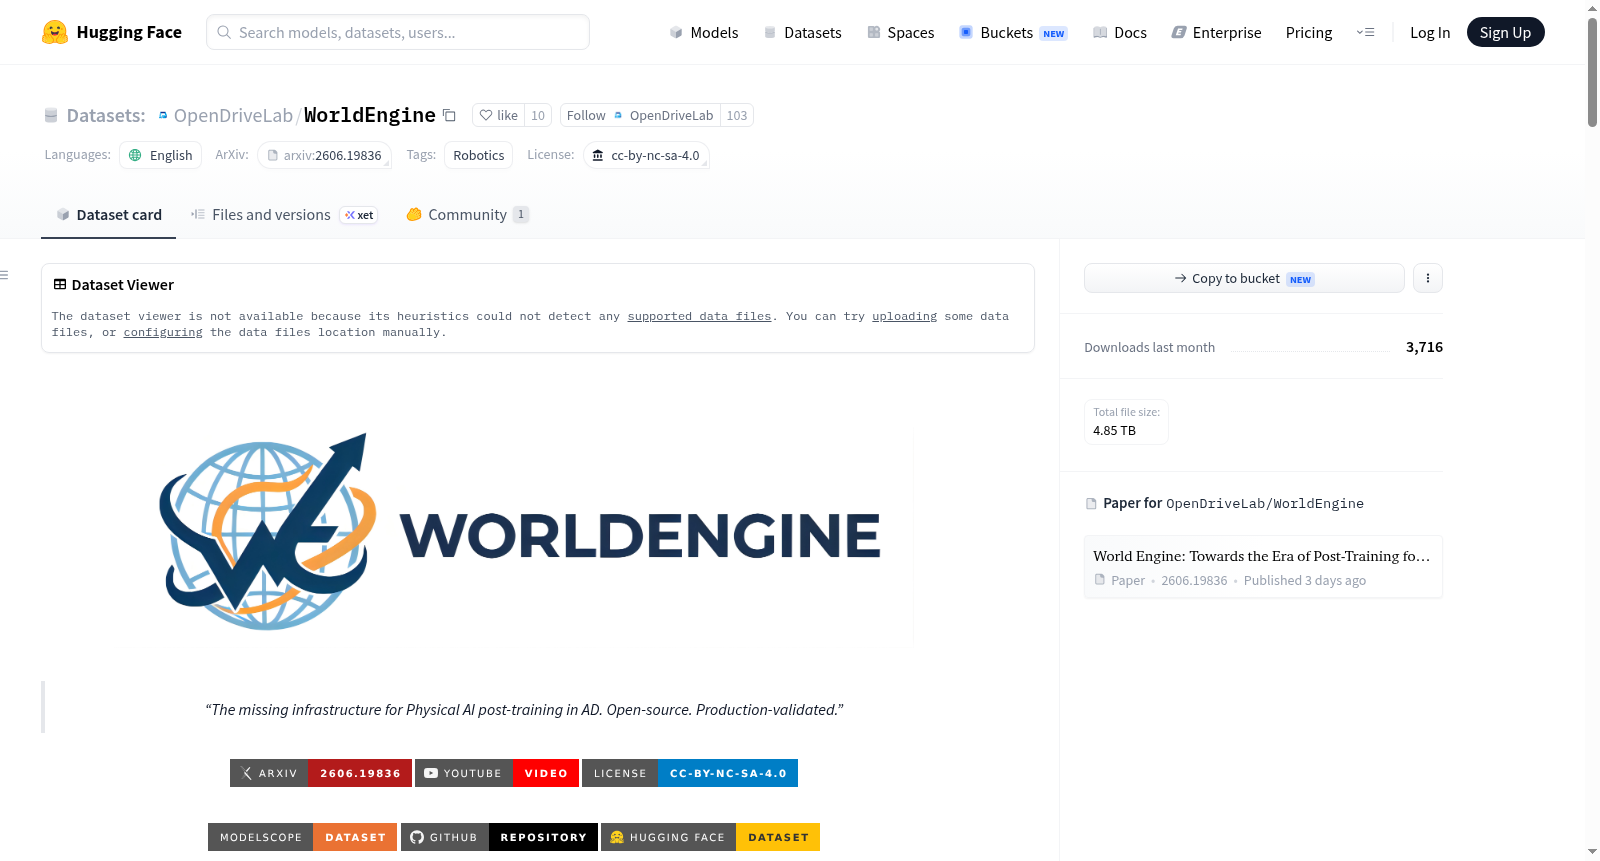The height and width of the screenshot is (861, 1600).
Task: Go to the Pricing page
Action: (1309, 32)
